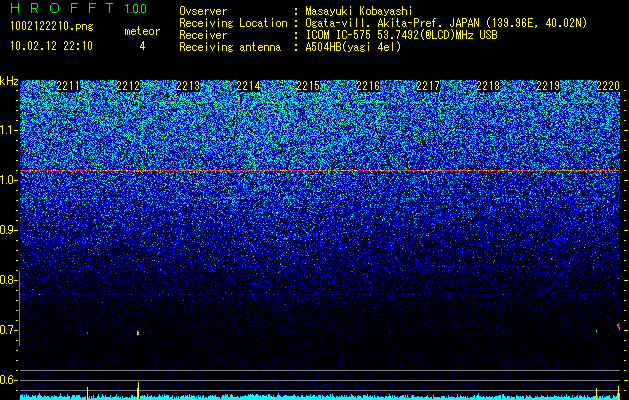Image resolution: width=629 pixels, height=400 pixels.
Task: Click the Ogata-vill. Akita-Pref. JAPAN location text
Action: tap(446, 23)
